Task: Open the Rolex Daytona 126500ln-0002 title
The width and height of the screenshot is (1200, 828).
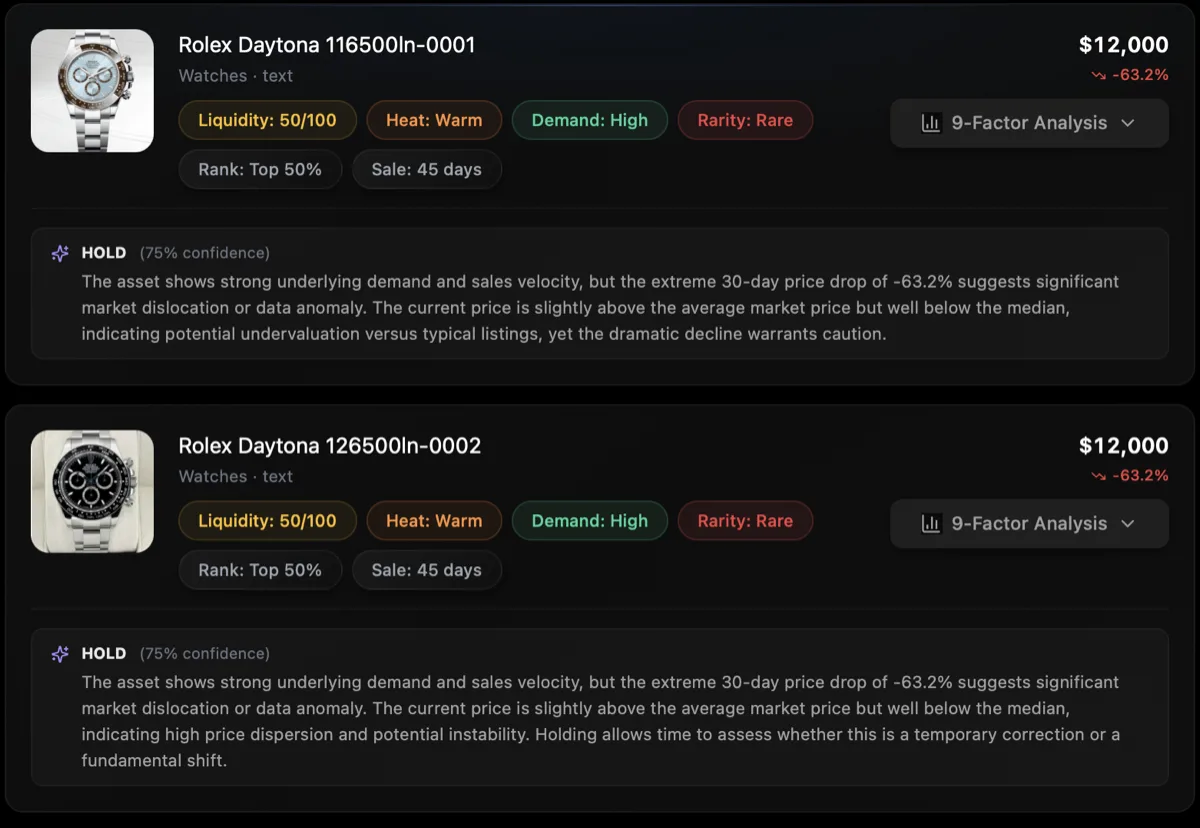Action: 330,446
